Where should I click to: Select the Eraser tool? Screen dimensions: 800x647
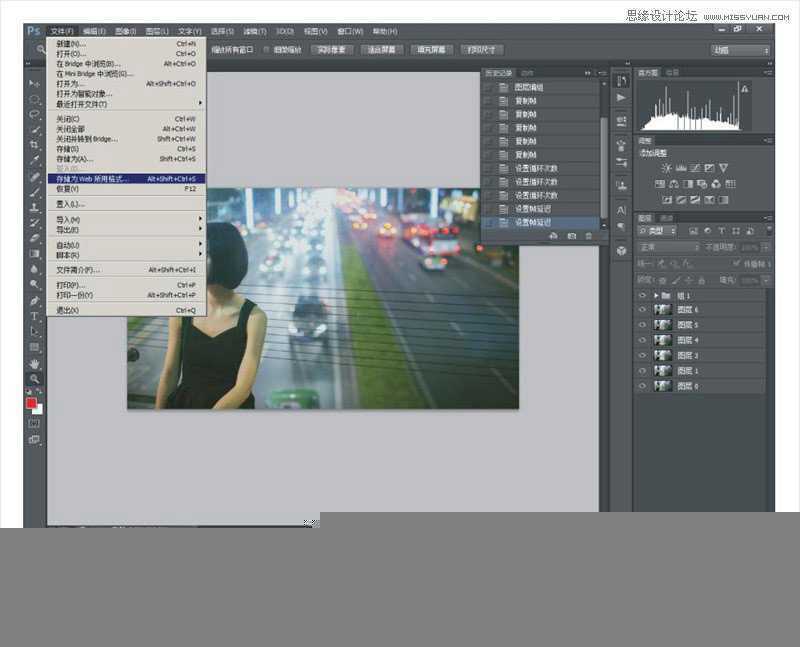34,238
